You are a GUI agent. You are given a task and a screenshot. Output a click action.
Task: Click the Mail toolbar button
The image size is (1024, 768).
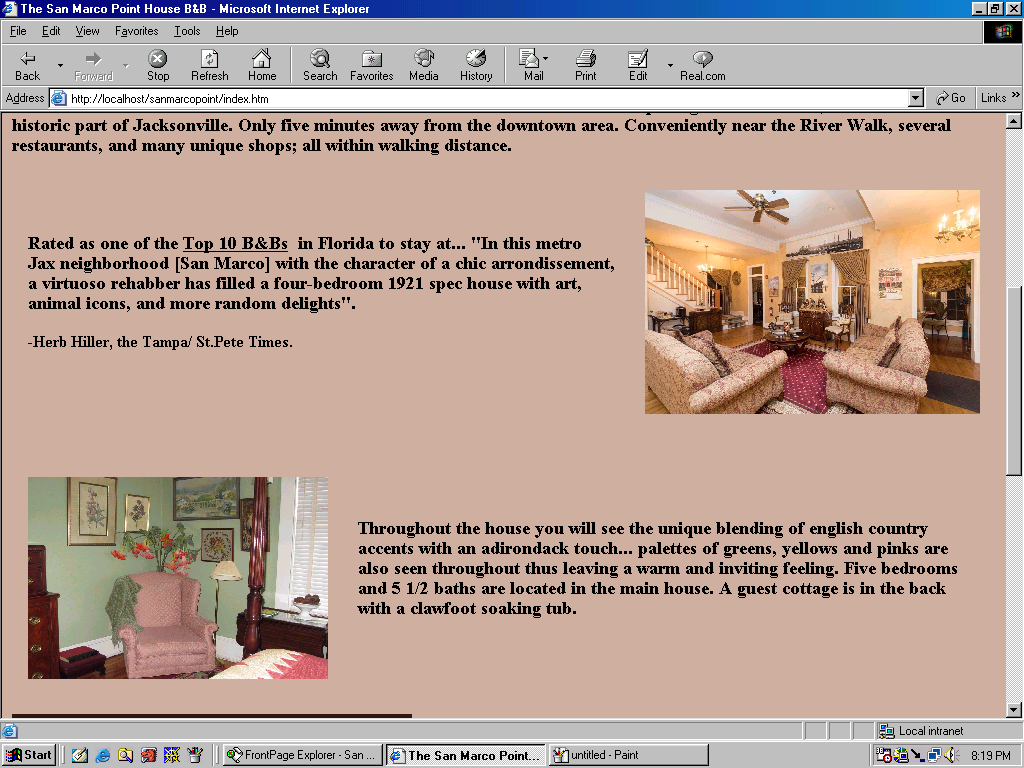pos(534,65)
